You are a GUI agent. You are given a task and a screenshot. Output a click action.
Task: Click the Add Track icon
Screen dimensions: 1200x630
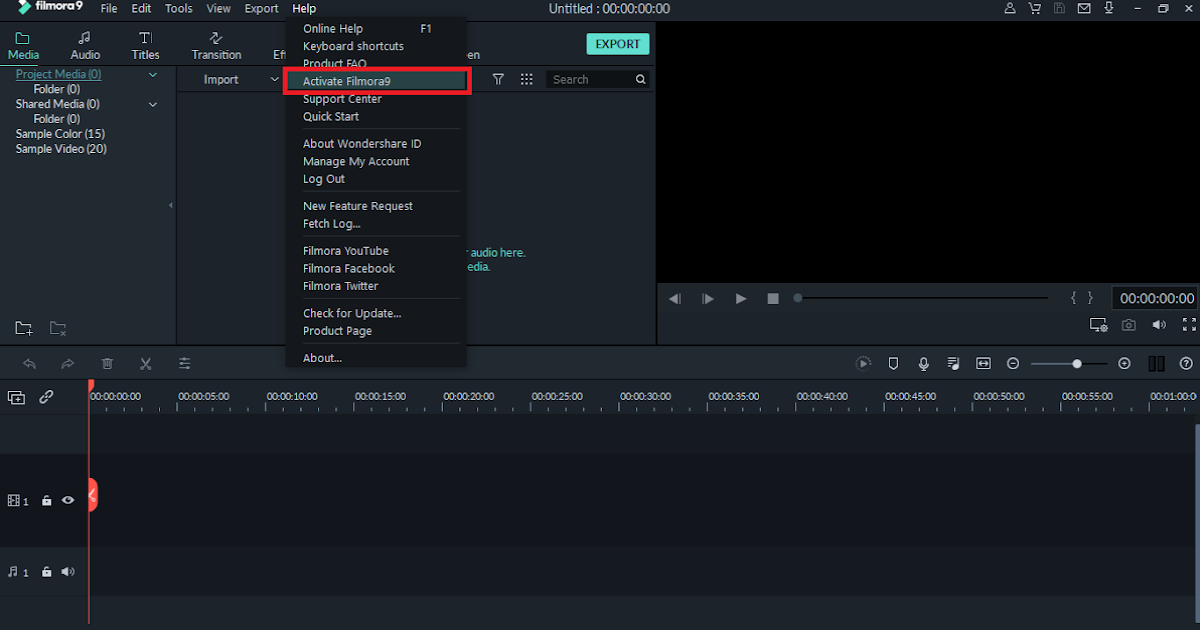coord(17,397)
